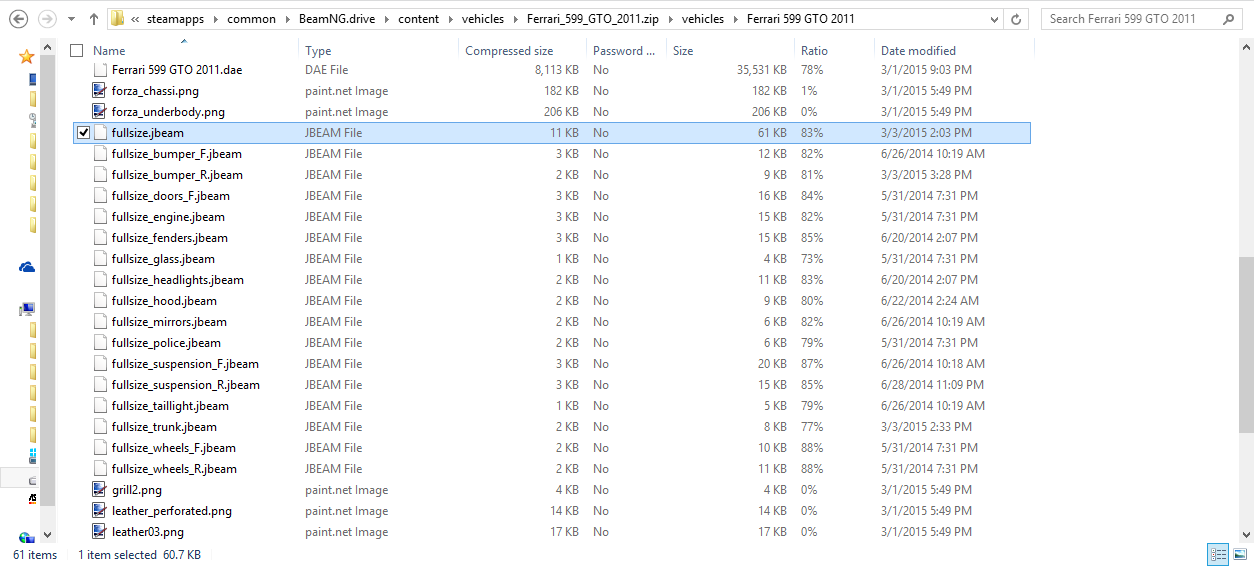
Task: Sort by the Type column header
Action: point(318,51)
